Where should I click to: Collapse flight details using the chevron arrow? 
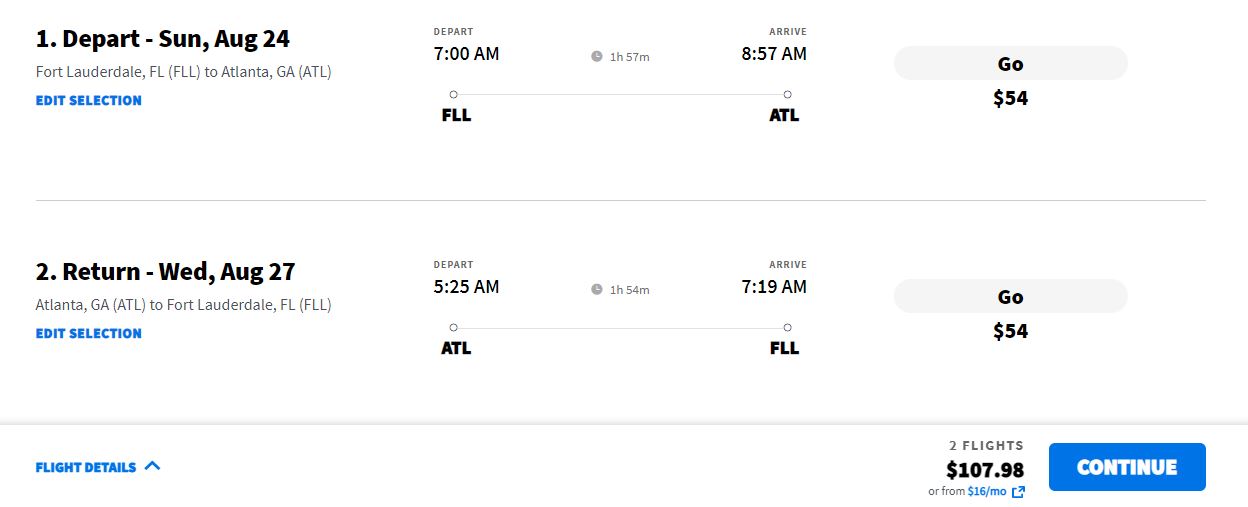click(152, 466)
